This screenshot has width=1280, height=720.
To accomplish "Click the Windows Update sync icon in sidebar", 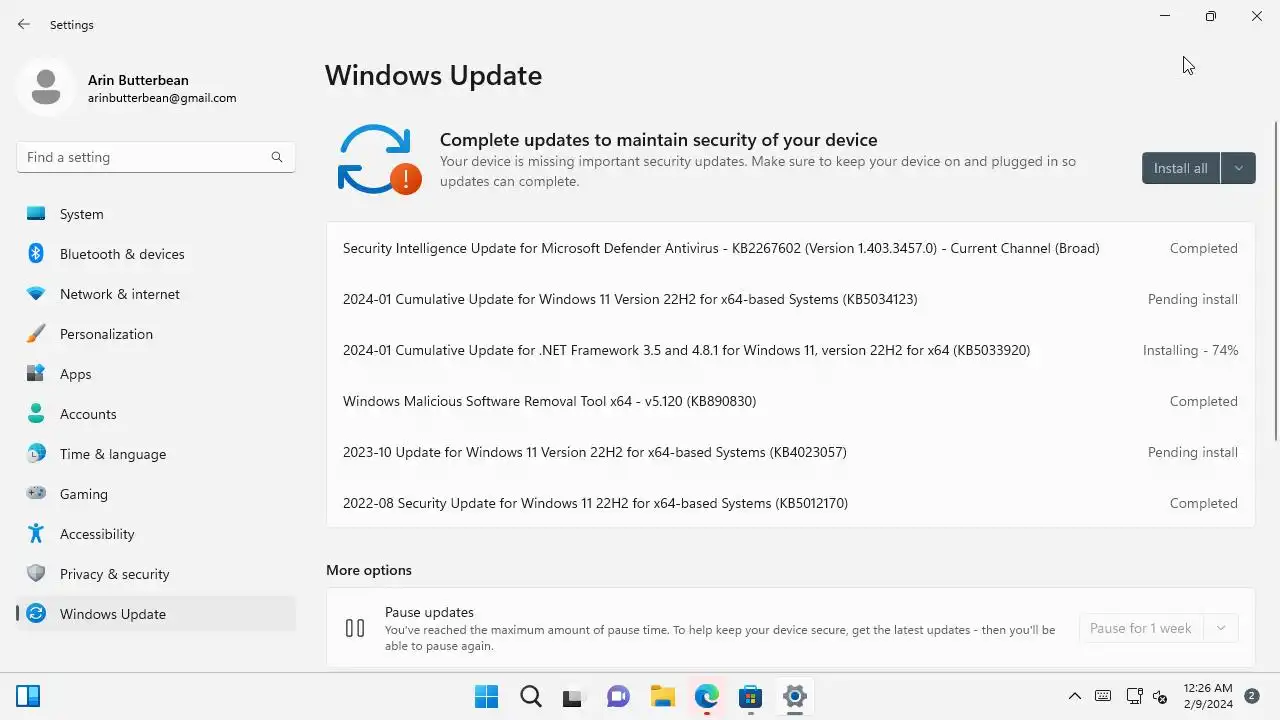I will pyautogui.click(x=36, y=614).
